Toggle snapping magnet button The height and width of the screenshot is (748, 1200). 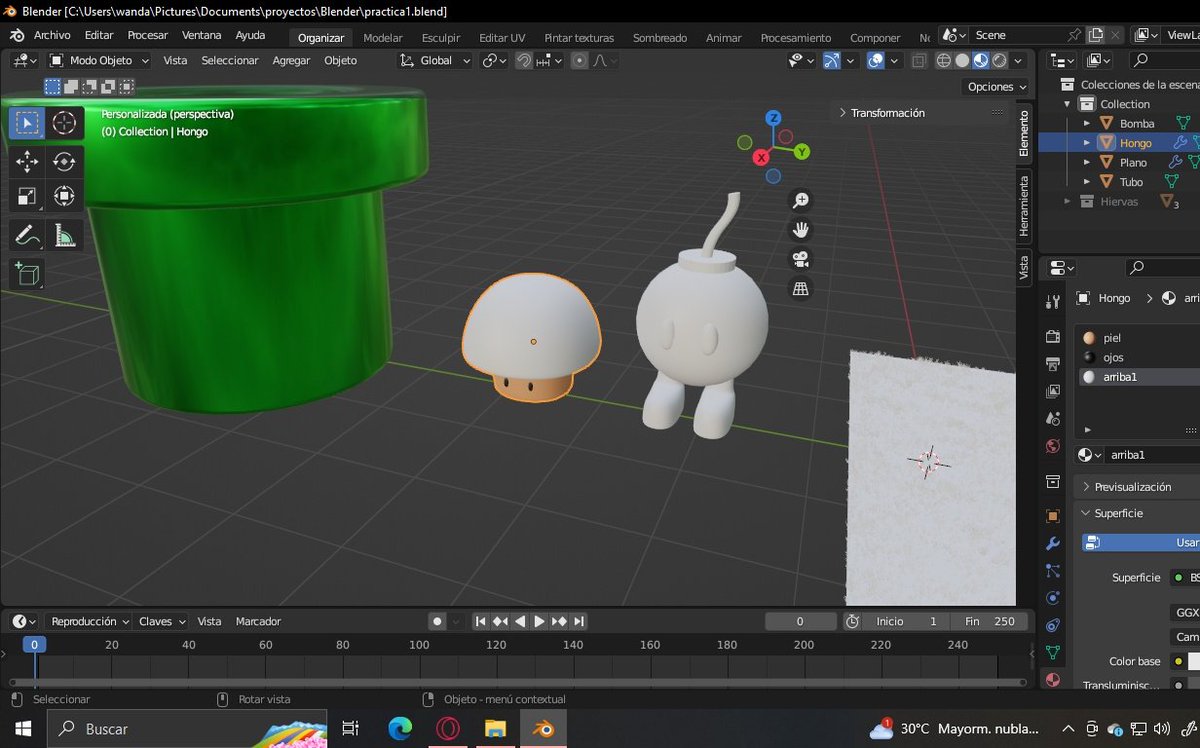[523, 60]
